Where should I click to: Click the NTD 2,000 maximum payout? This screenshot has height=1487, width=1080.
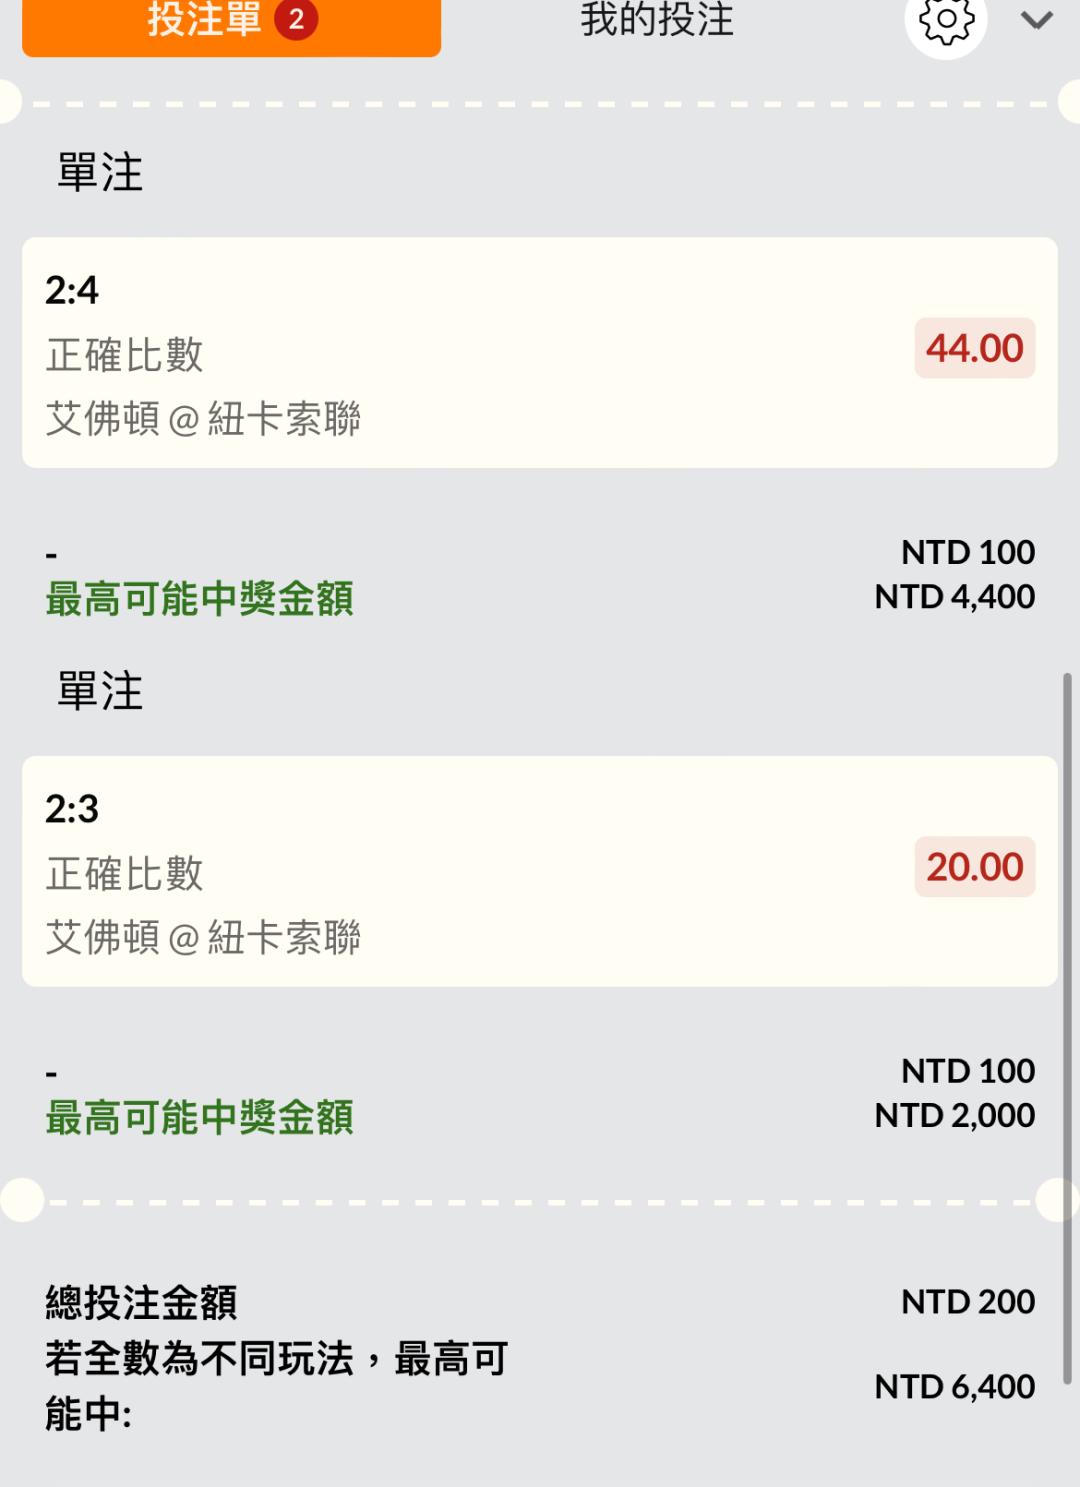point(954,1116)
